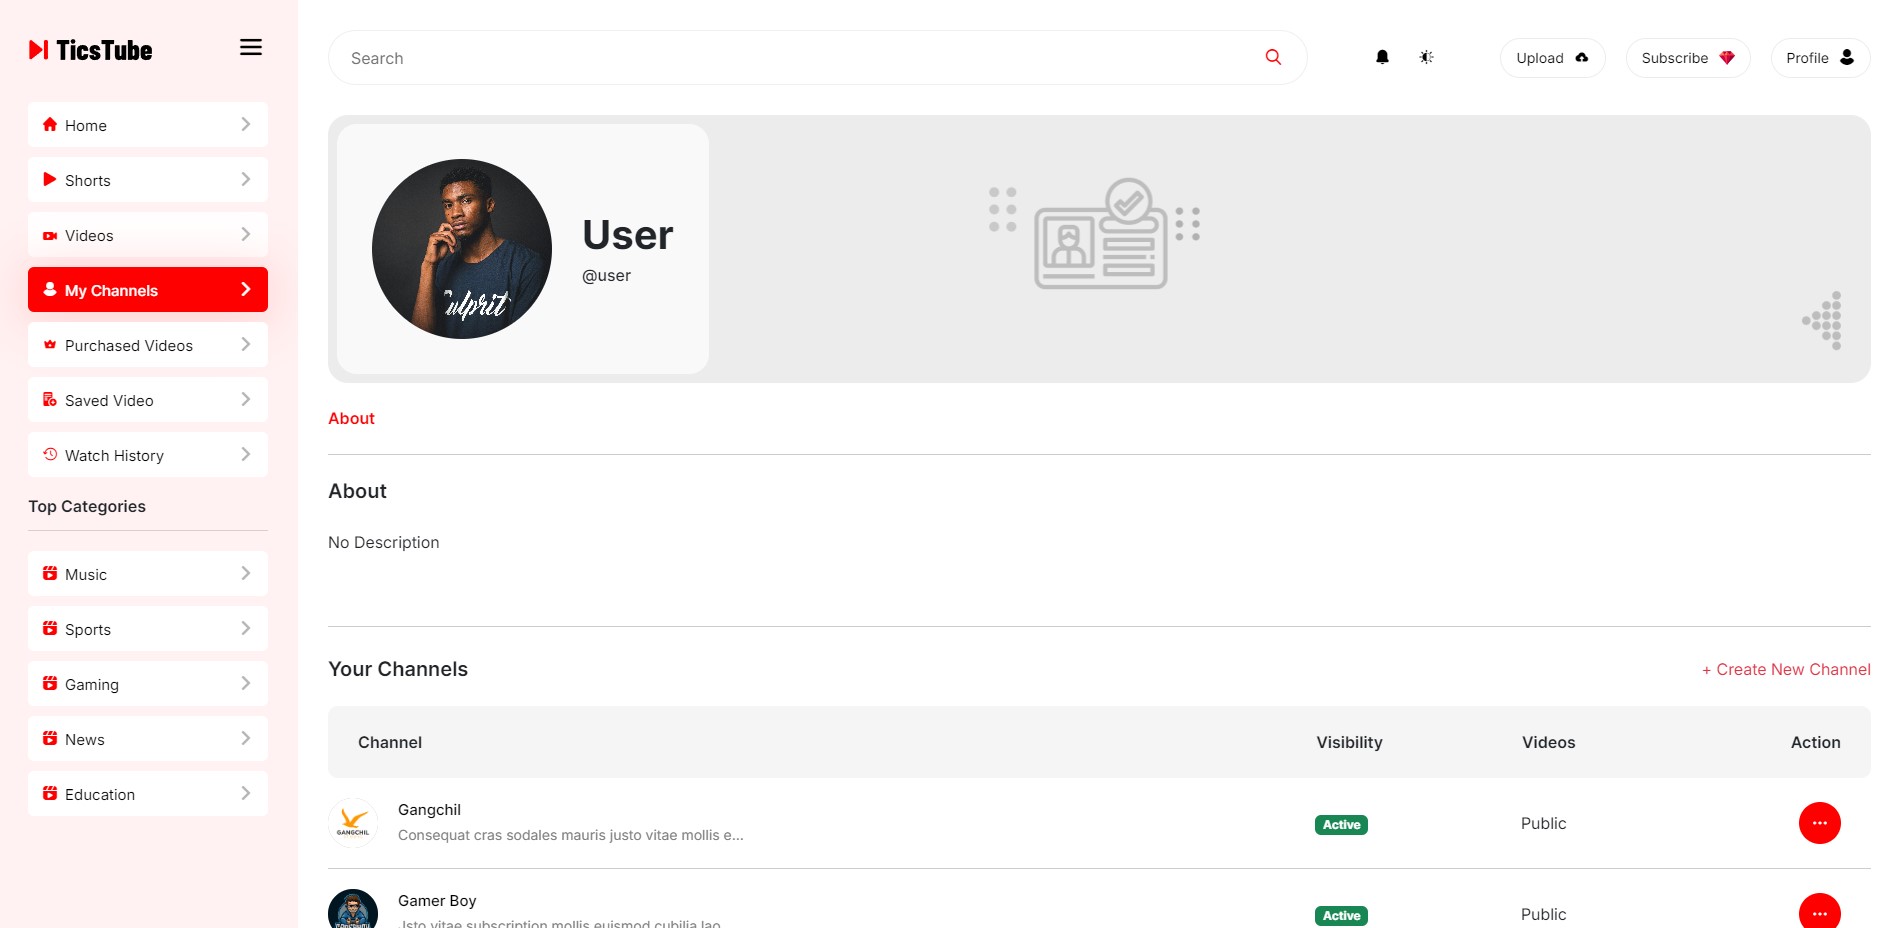Click the notification bell icon
The height and width of the screenshot is (928, 1894).
(1382, 57)
